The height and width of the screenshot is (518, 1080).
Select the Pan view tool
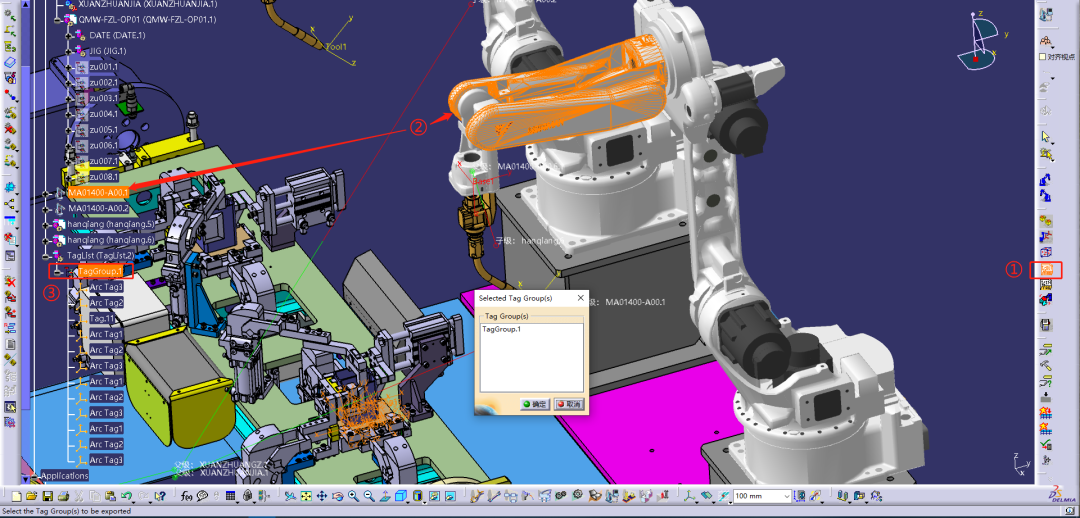coord(322,496)
